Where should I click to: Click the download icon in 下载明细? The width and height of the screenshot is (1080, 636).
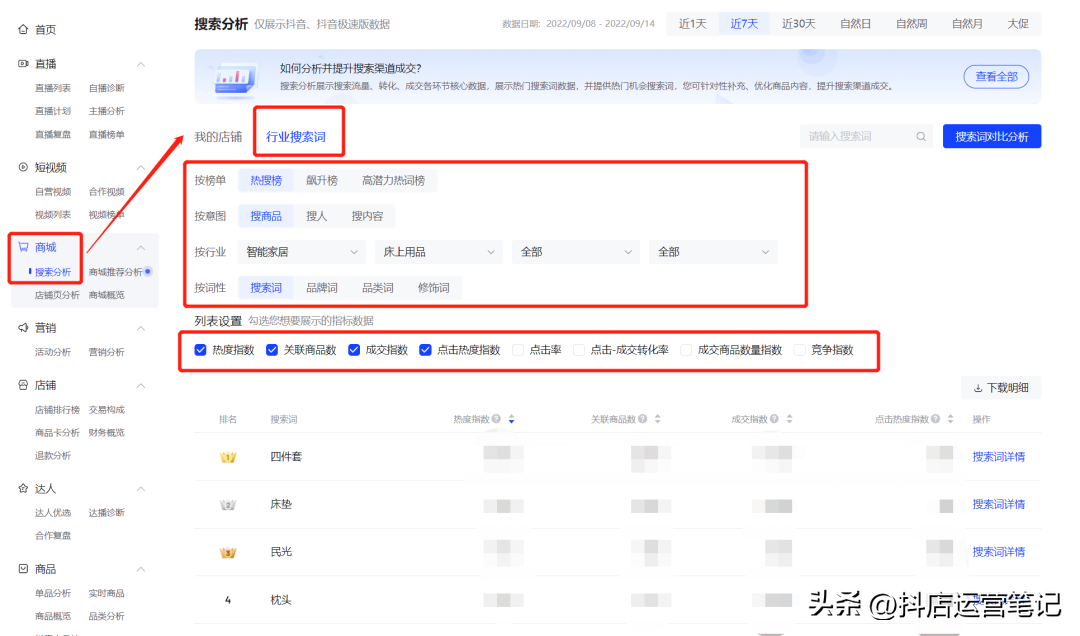977,388
